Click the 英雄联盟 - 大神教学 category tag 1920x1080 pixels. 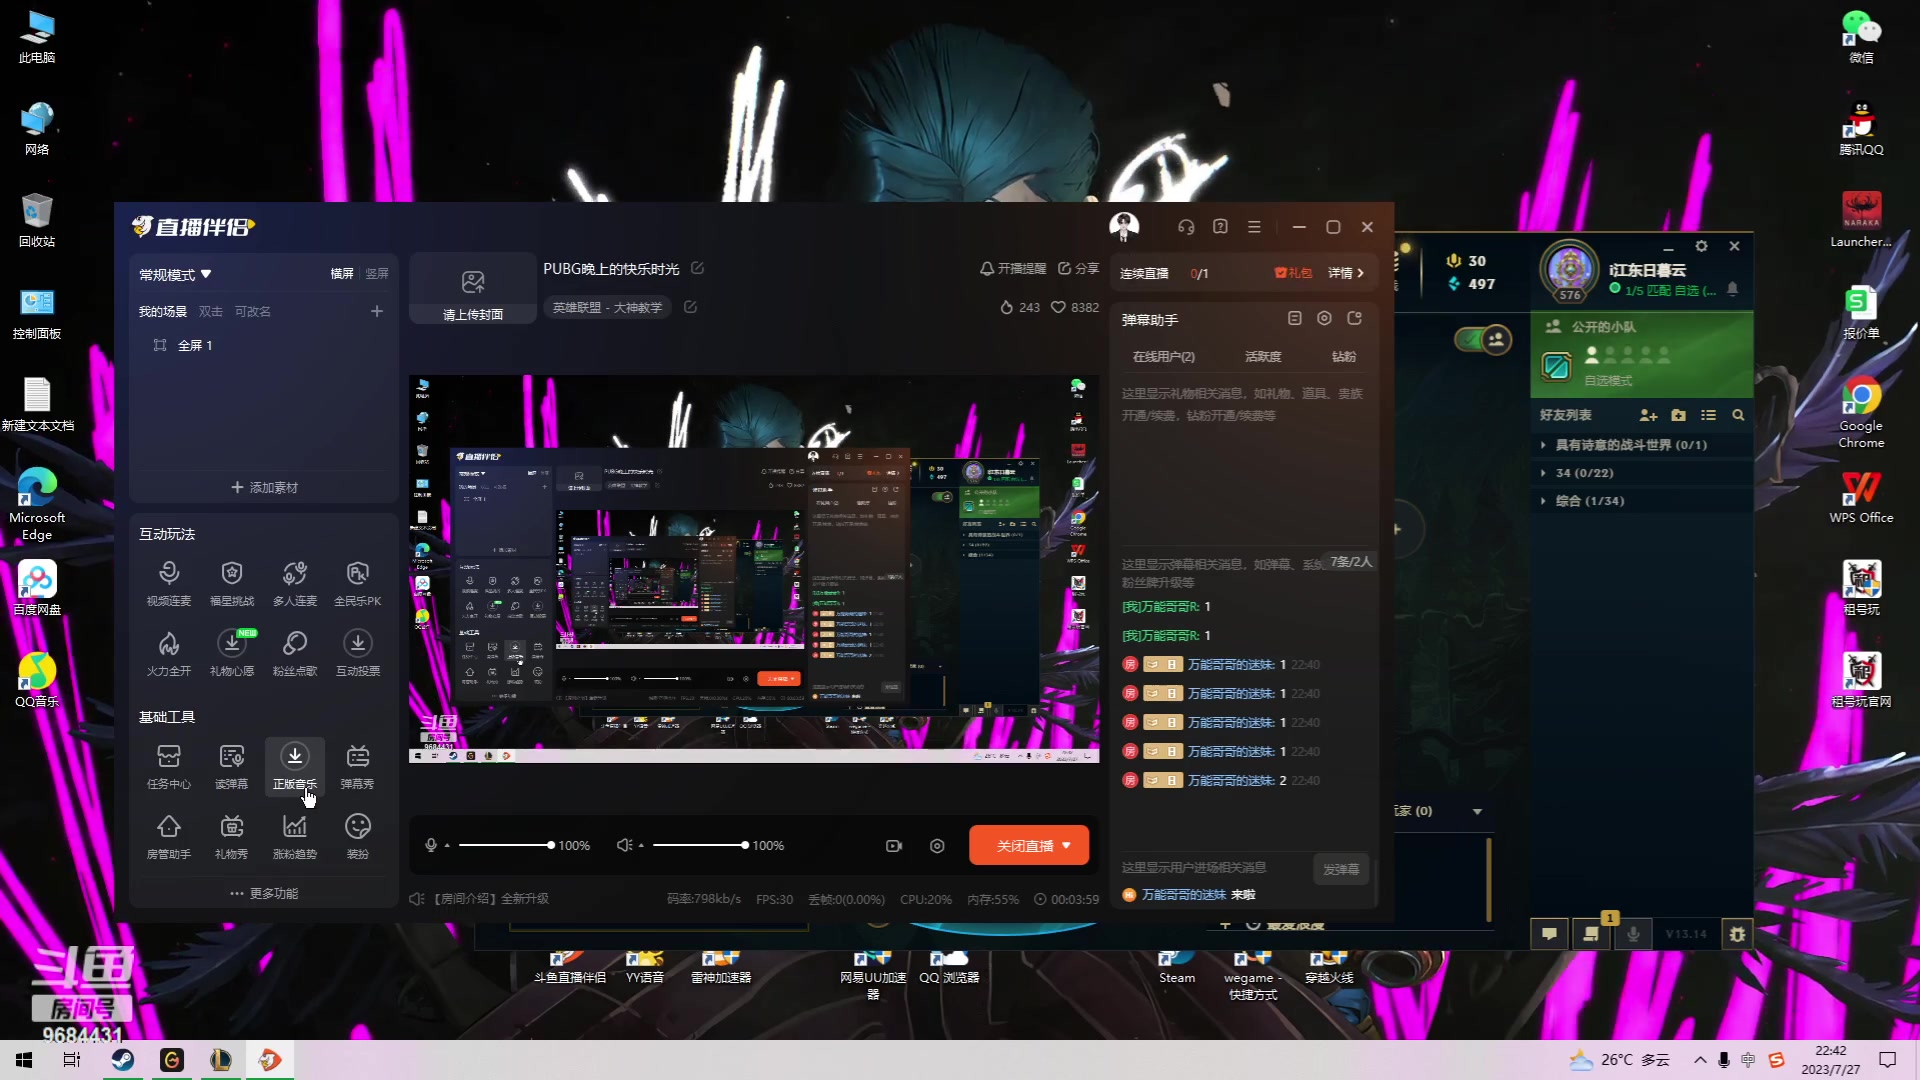[x=607, y=308]
